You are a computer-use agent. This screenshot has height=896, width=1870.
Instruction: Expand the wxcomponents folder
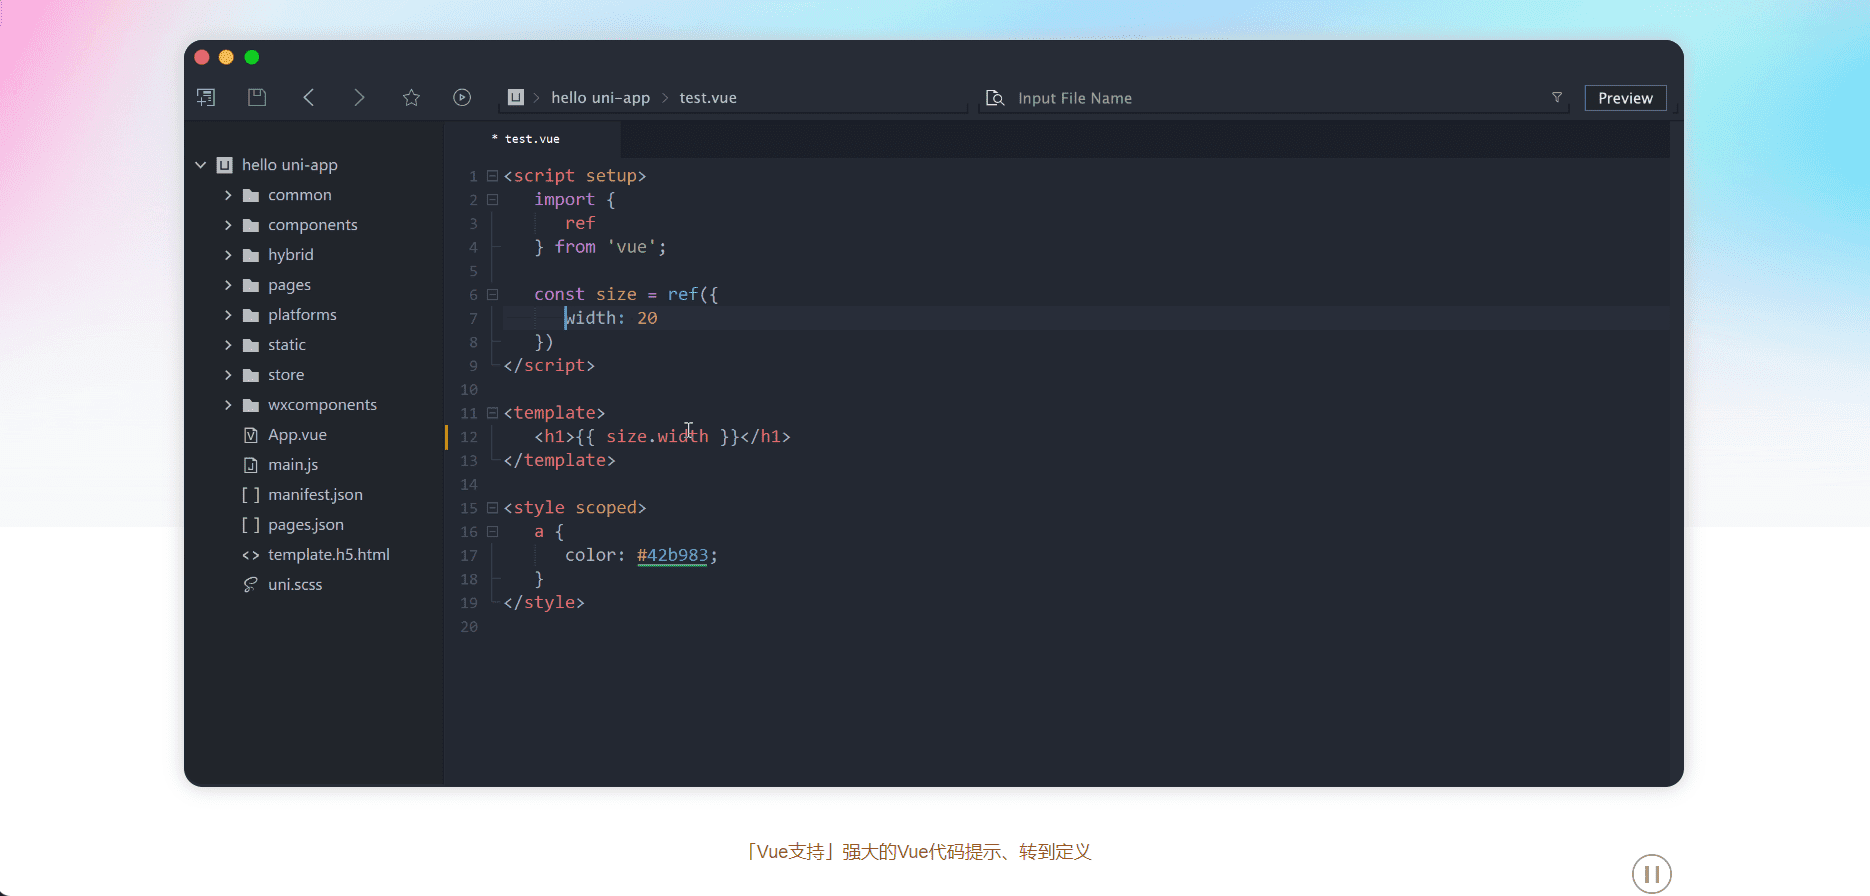228,405
